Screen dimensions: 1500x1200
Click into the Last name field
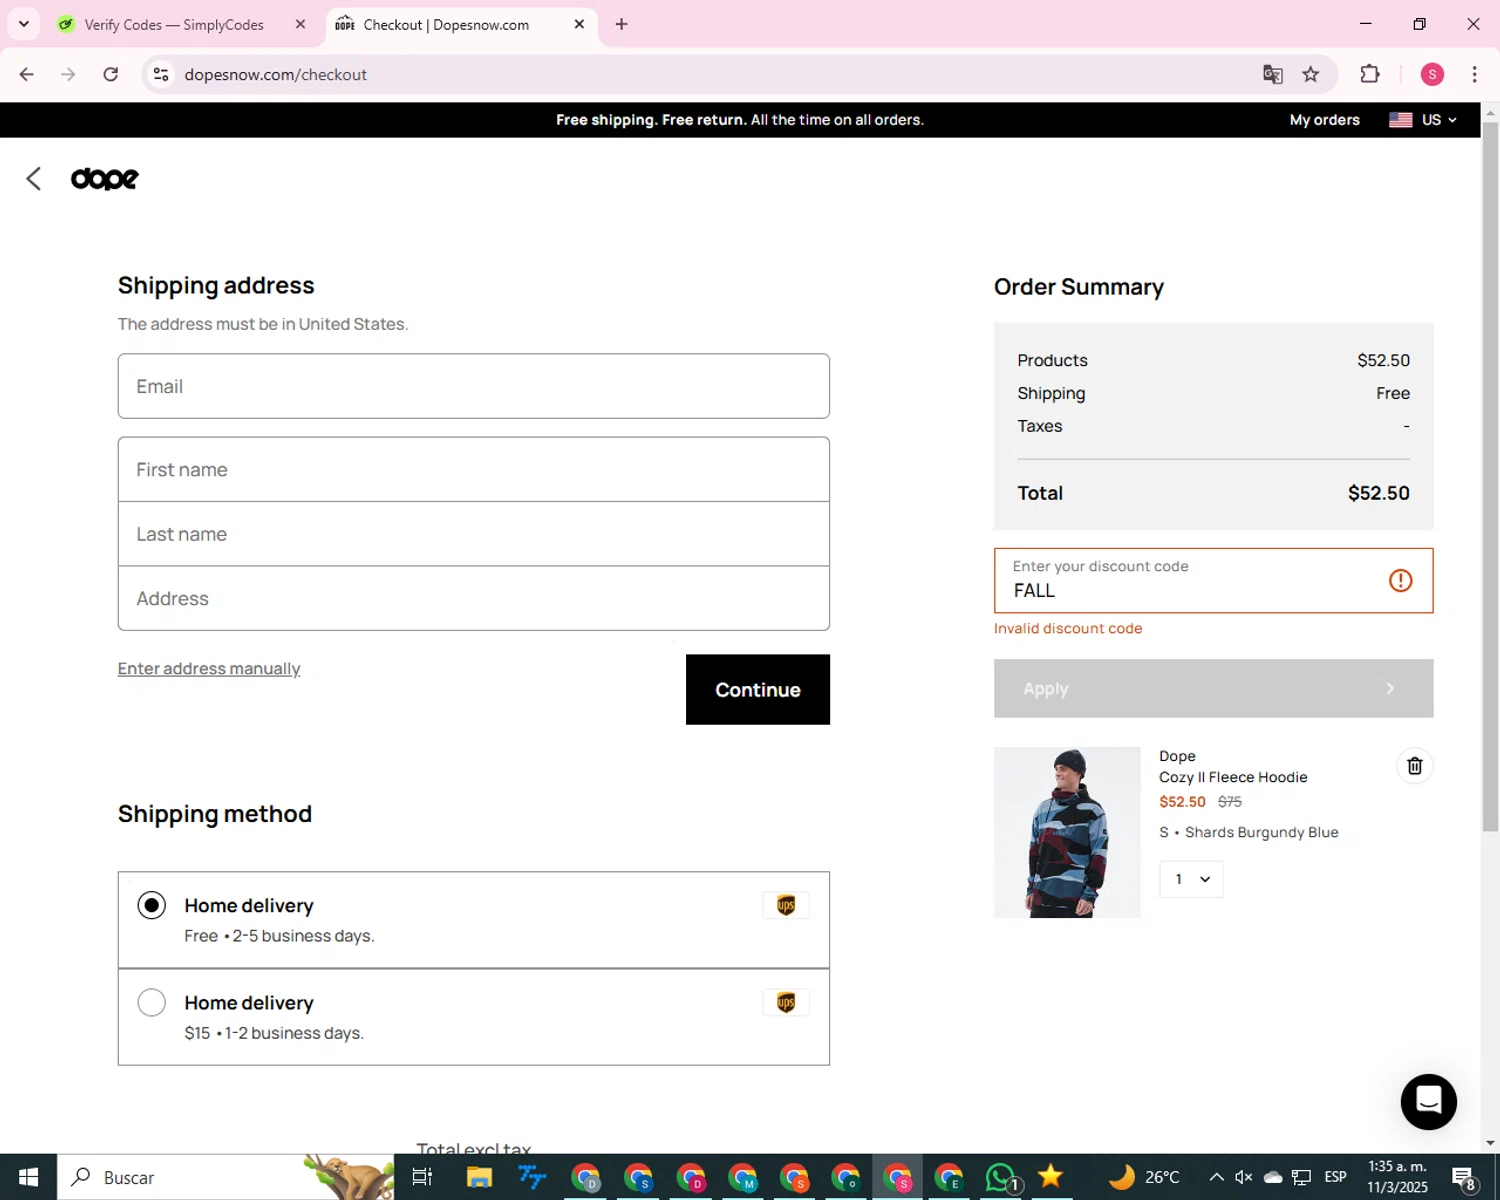(474, 534)
